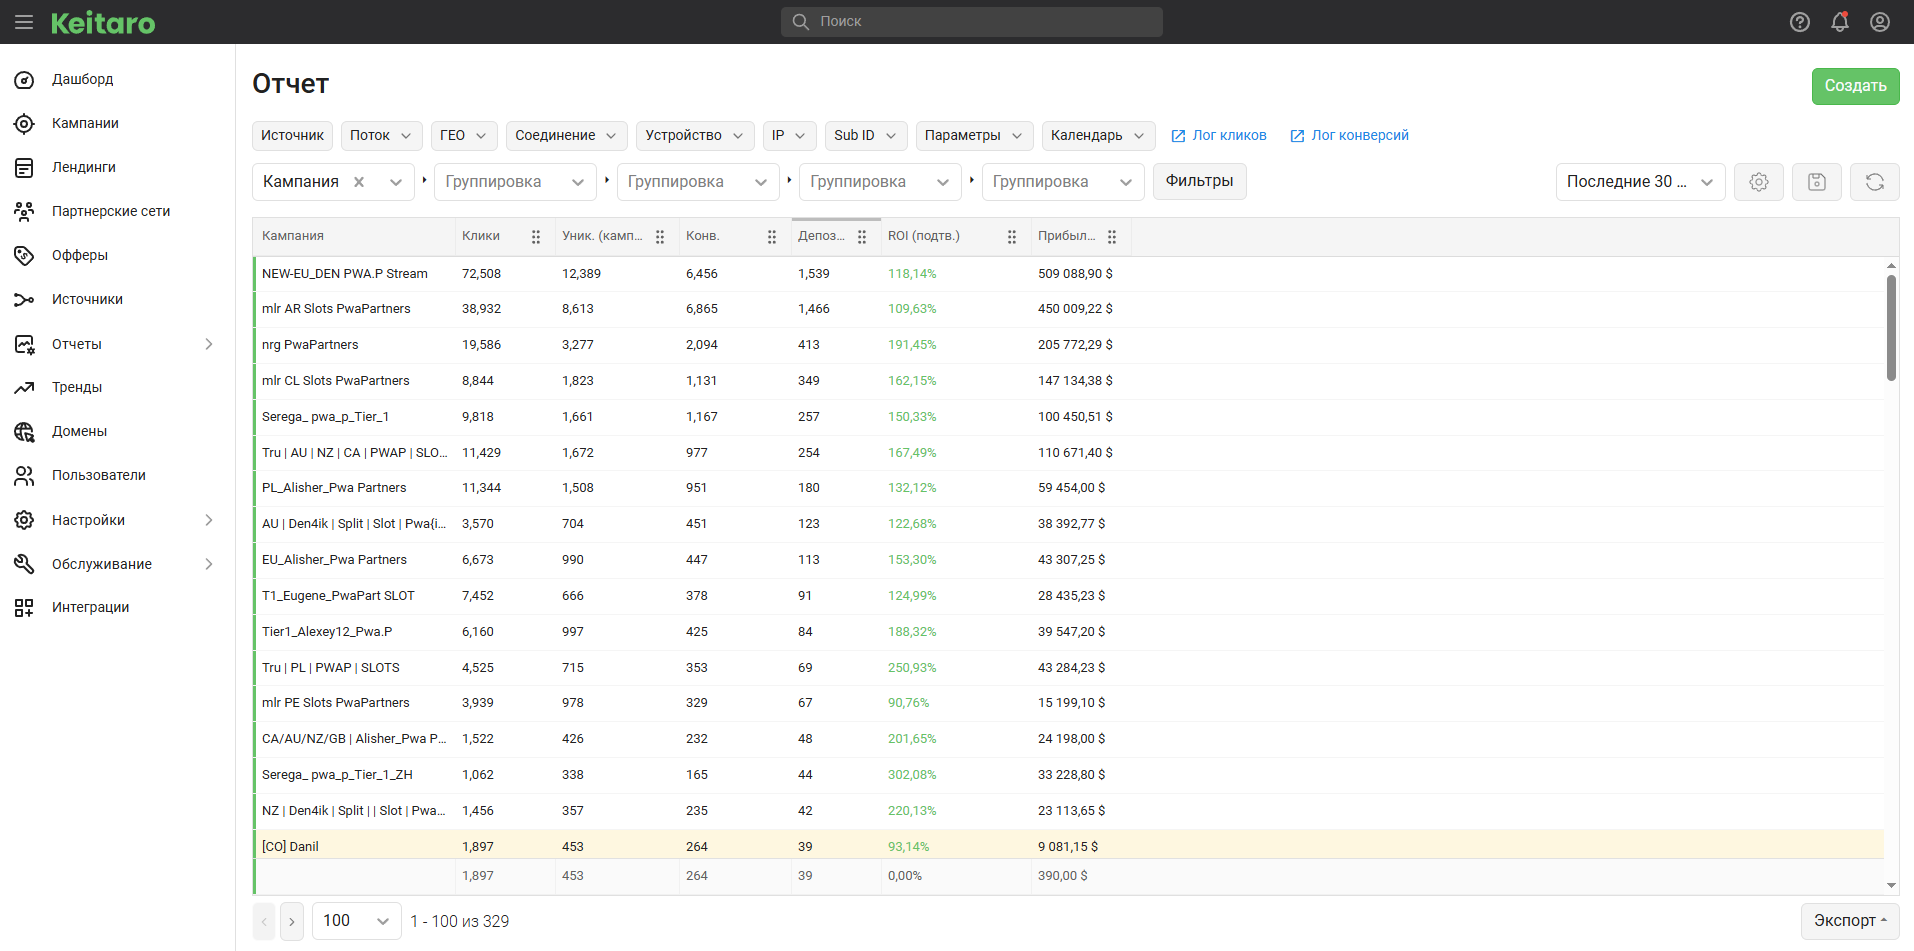Click the Клики column drag handle

(536, 237)
